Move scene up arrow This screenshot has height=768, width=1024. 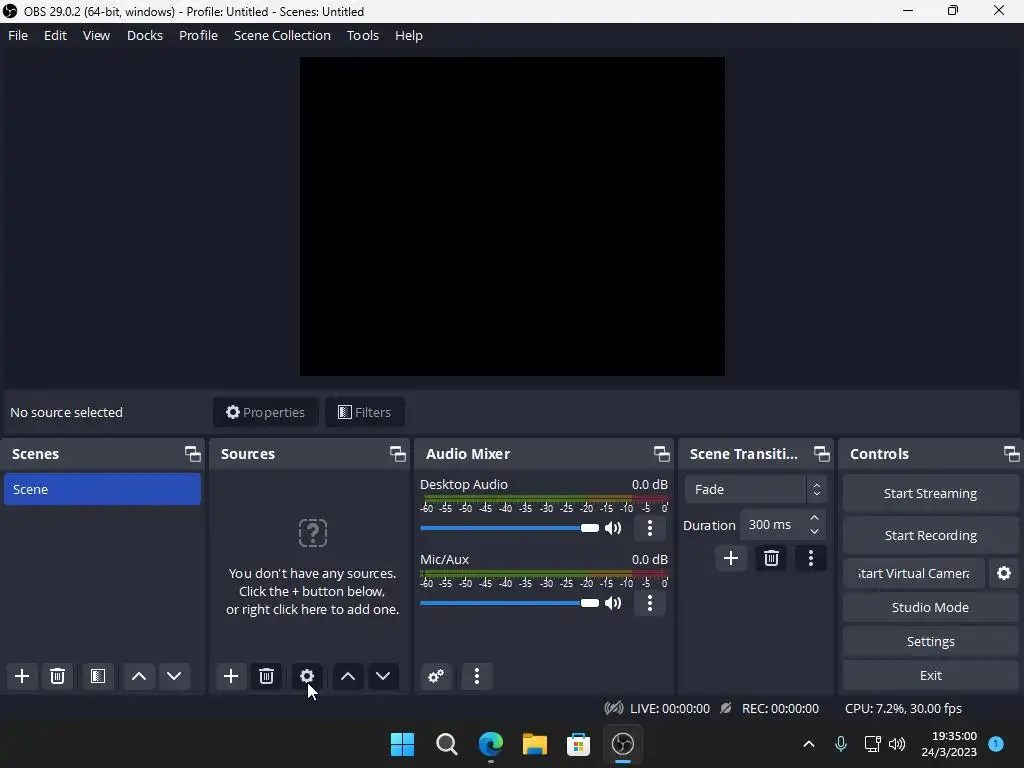click(138, 676)
